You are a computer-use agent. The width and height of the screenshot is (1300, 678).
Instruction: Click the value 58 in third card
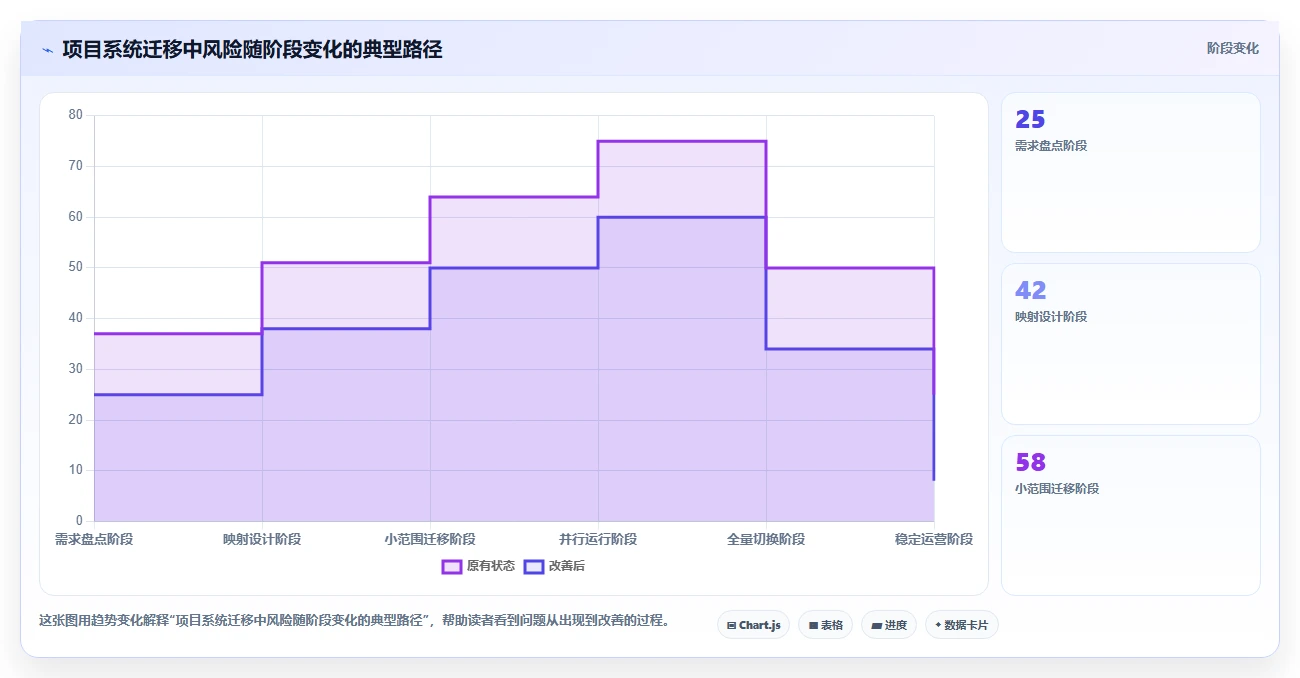click(x=1030, y=462)
